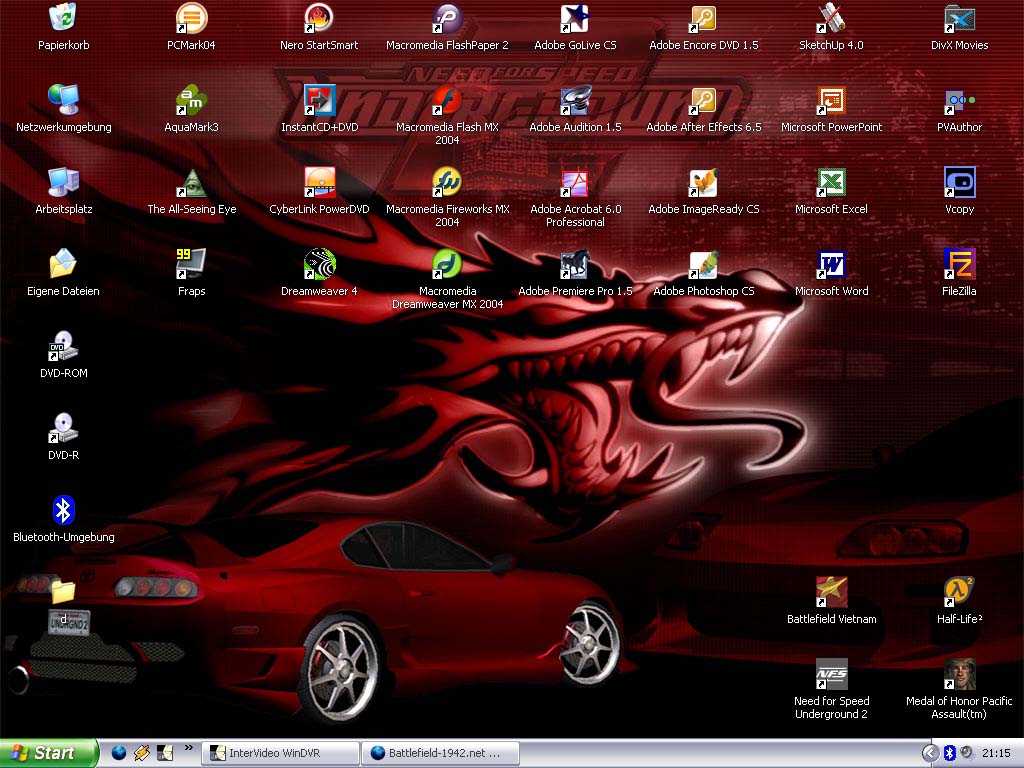This screenshot has height=768, width=1024.
Task: Click the Adobe Photoshop CS icon
Action: [703, 264]
